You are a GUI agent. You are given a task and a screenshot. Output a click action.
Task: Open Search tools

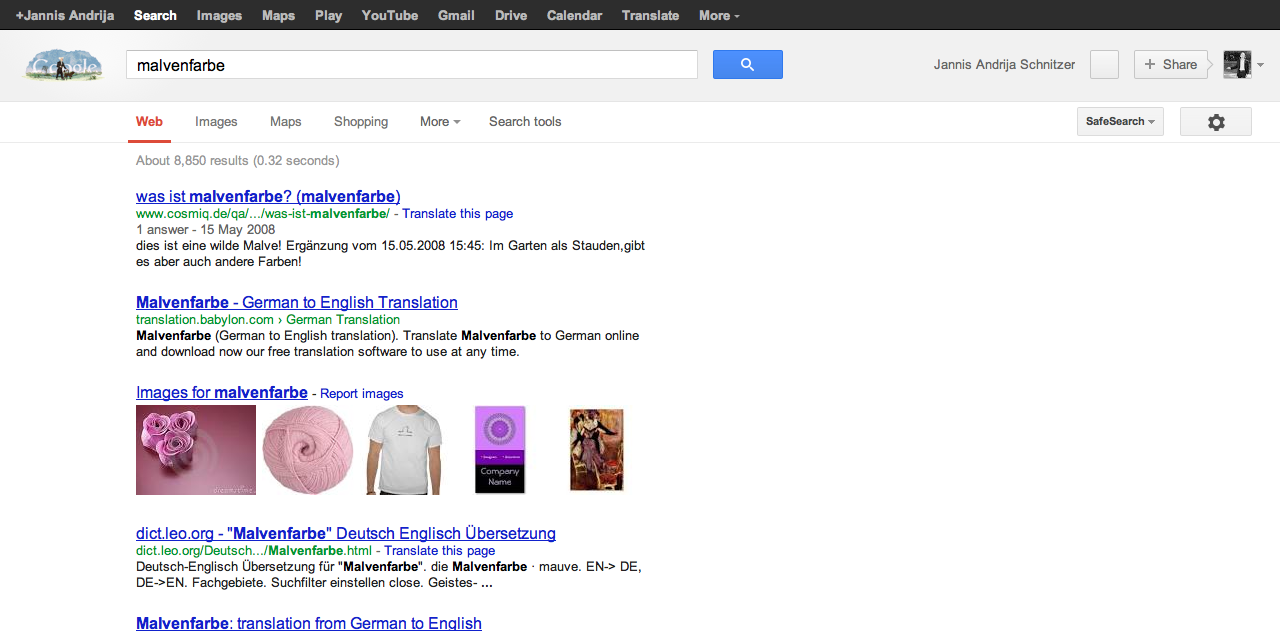(525, 122)
